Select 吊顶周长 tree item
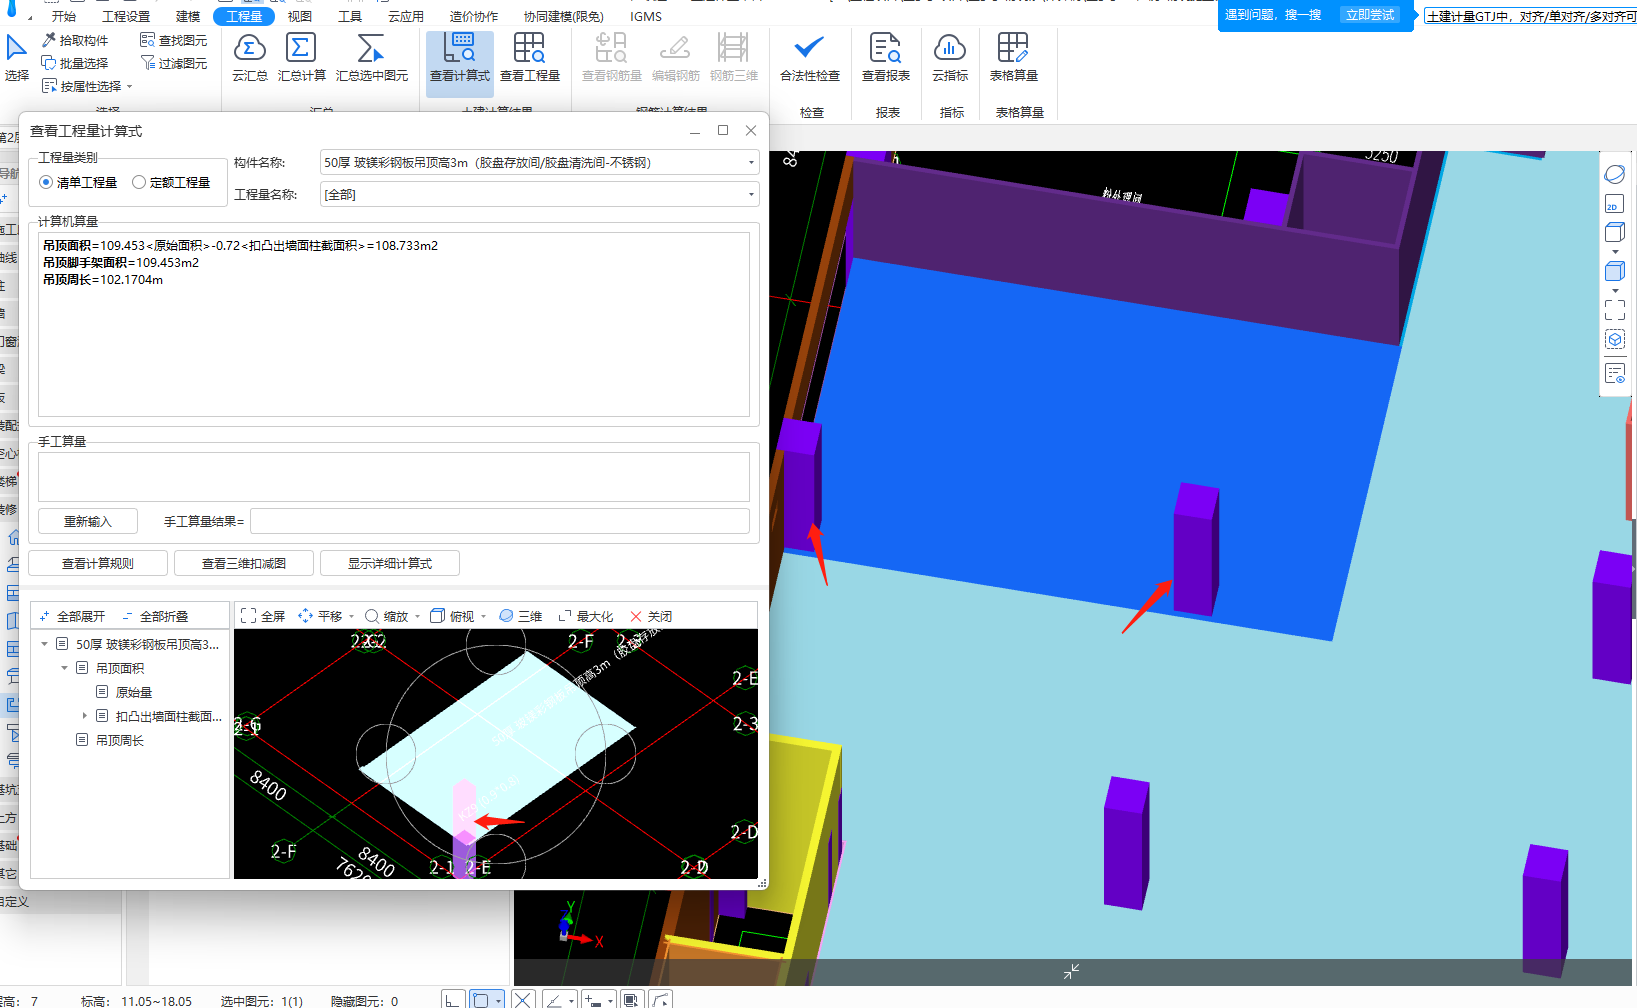This screenshot has width=1637, height=1008. 120,740
